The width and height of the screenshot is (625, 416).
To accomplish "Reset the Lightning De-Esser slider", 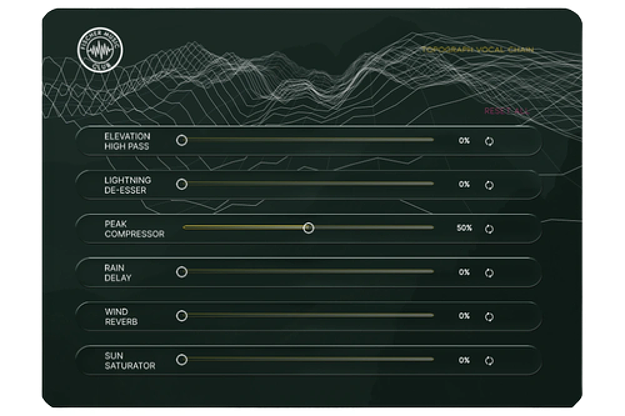I will coord(489,185).
